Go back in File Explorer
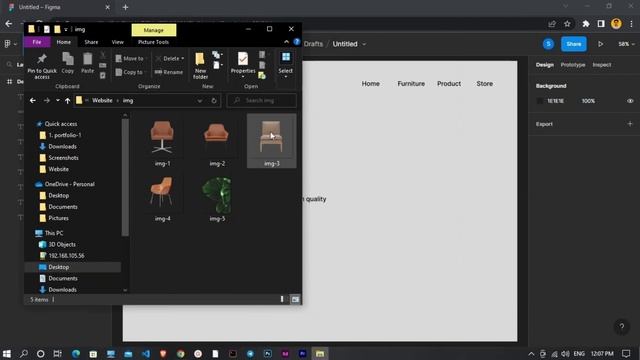Viewport: 640px width, 360px height. pos(33,100)
